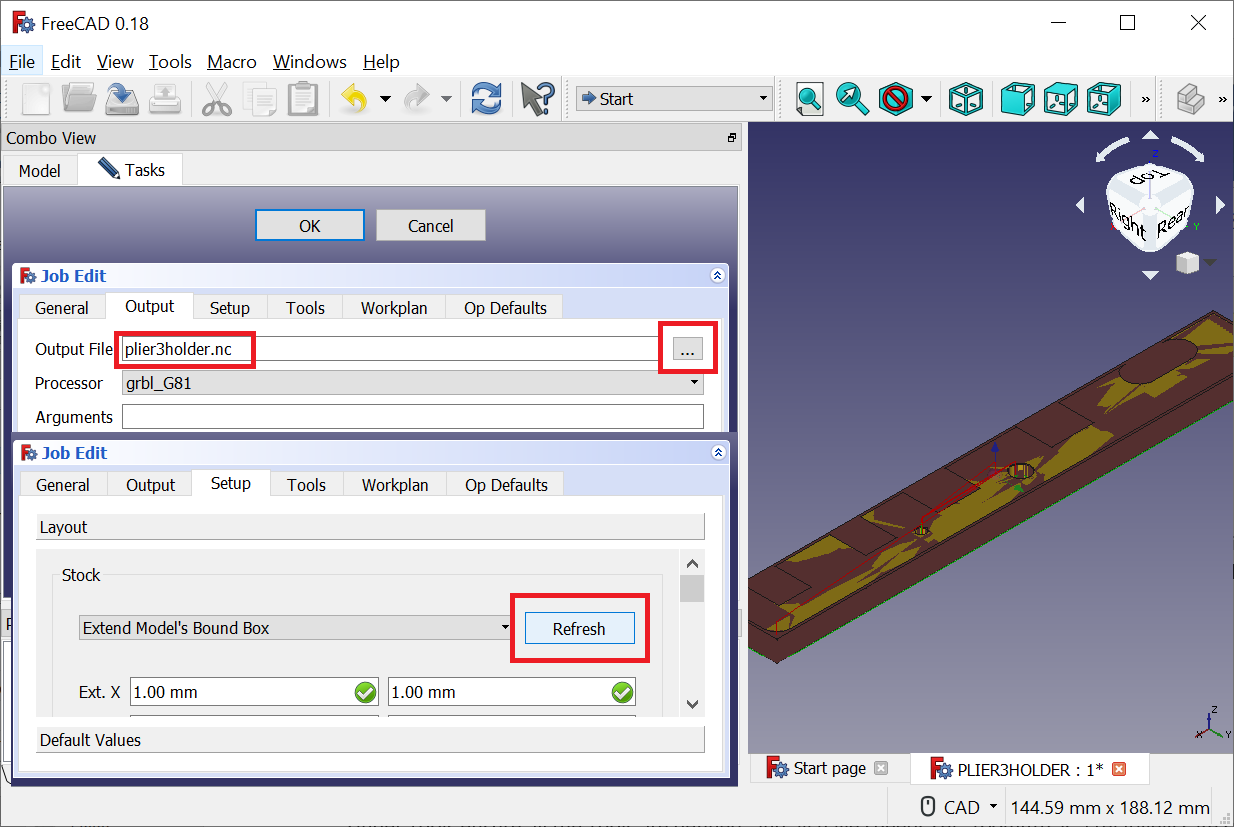Click the navigation cube's right arrow
This screenshot has width=1234, height=827.
coord(1220,205)
